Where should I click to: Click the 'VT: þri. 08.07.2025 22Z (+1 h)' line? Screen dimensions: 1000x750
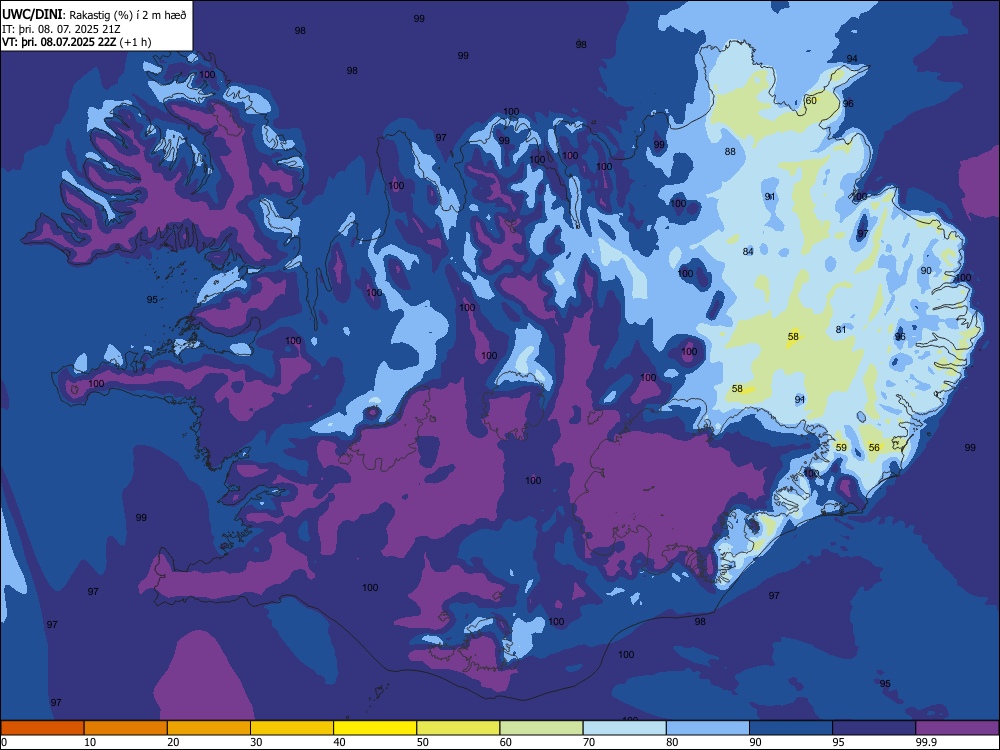coord(77,42)
